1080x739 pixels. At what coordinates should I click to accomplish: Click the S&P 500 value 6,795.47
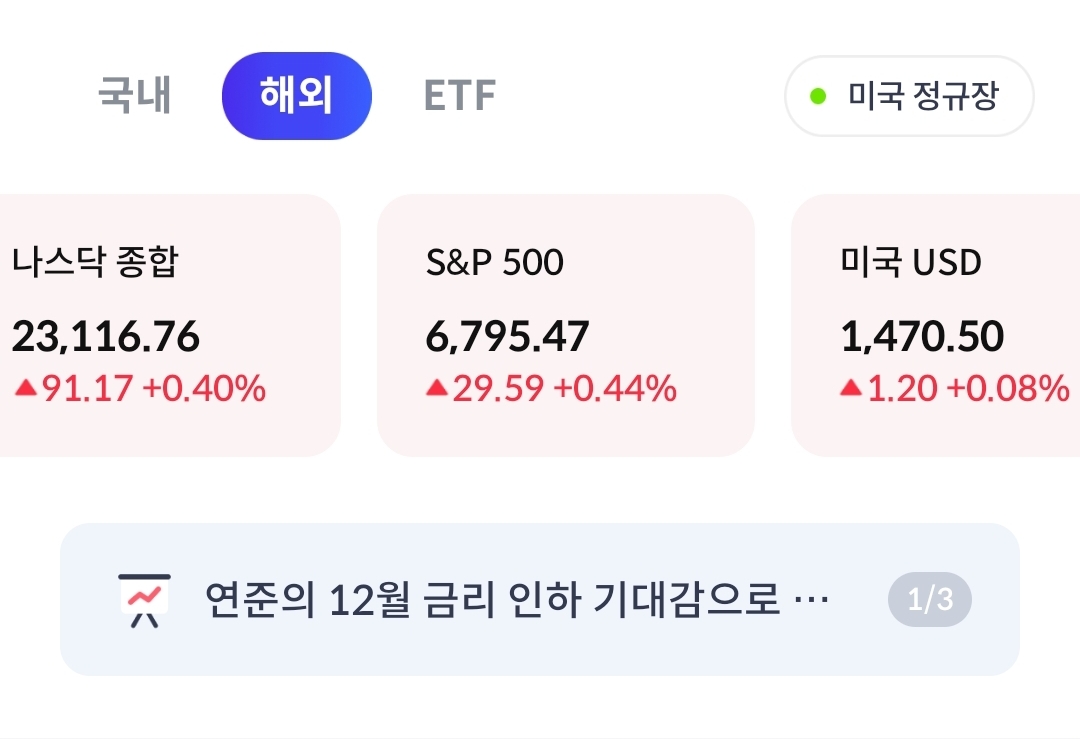coord(507,337)
